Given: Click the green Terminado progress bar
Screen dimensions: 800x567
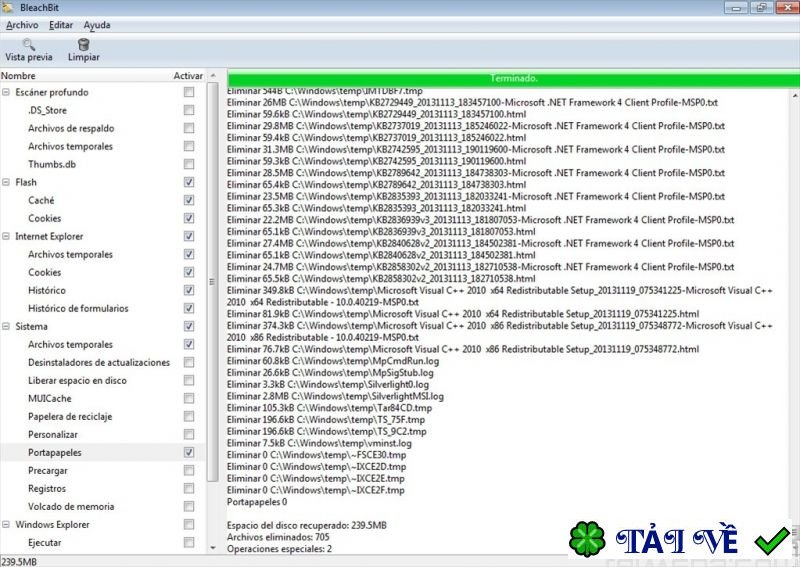Looking at the screenshot, I should click(513, 78).
